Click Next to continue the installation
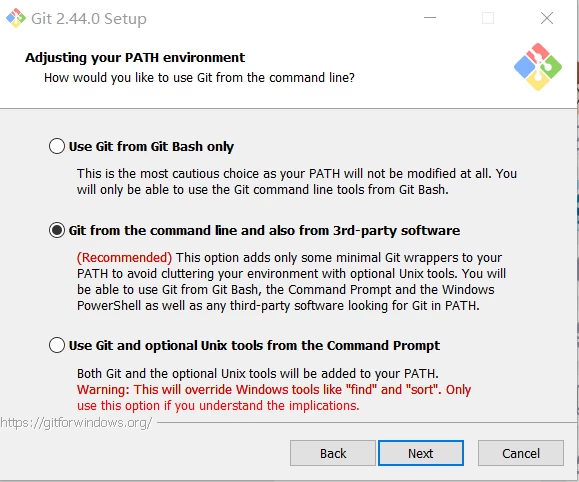The width and height of the screenshot is (579, 482). (421, 453)
